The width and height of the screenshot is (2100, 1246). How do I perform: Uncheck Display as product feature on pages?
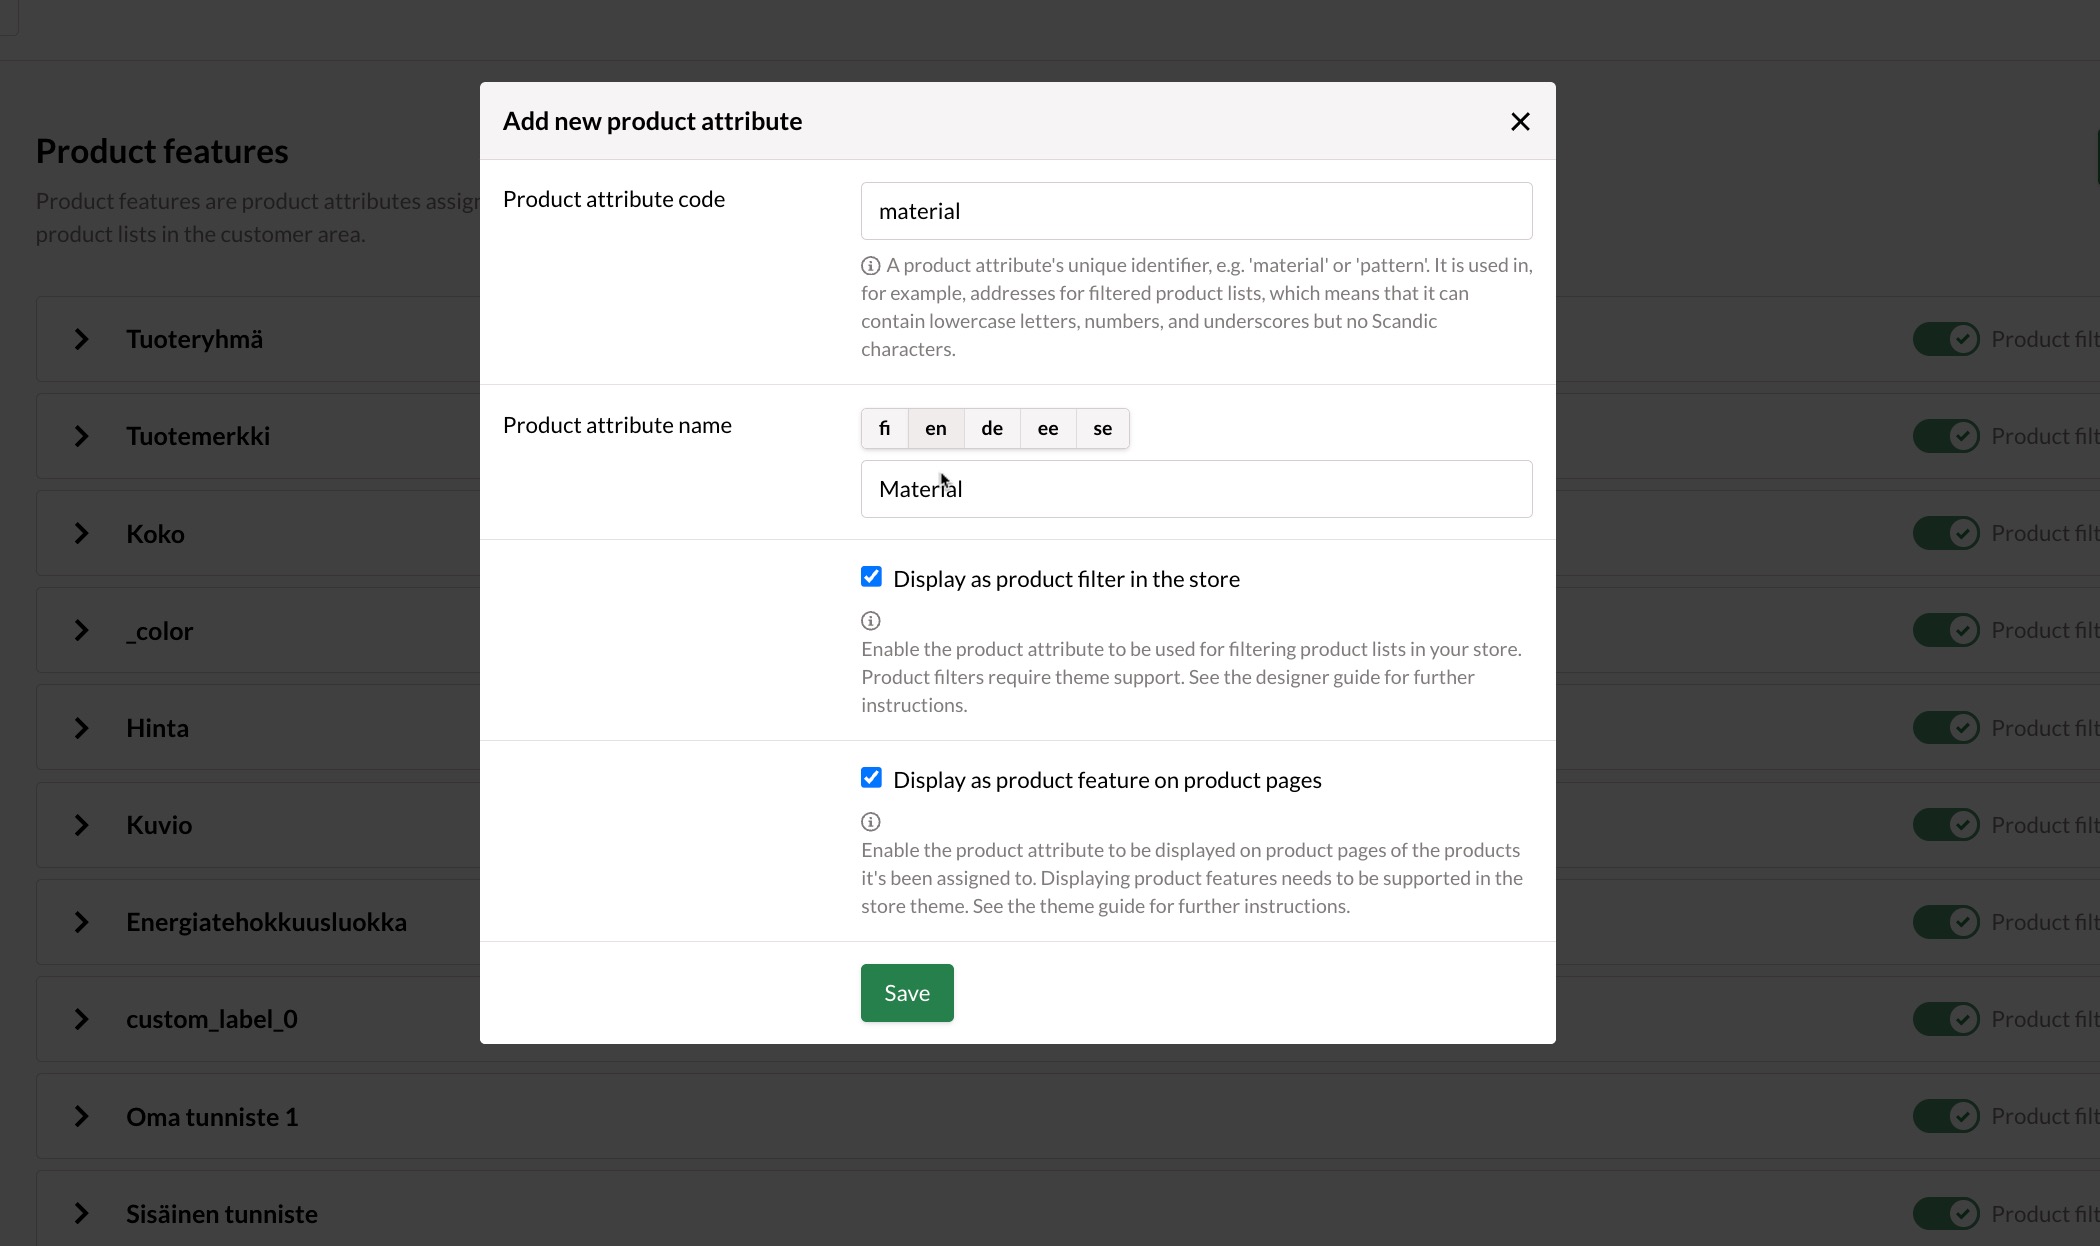(871, 778)
